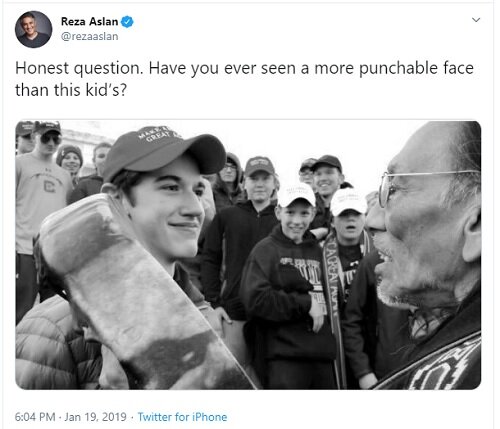Open the Twitter for iPhone link

click(x=182, y=417)
